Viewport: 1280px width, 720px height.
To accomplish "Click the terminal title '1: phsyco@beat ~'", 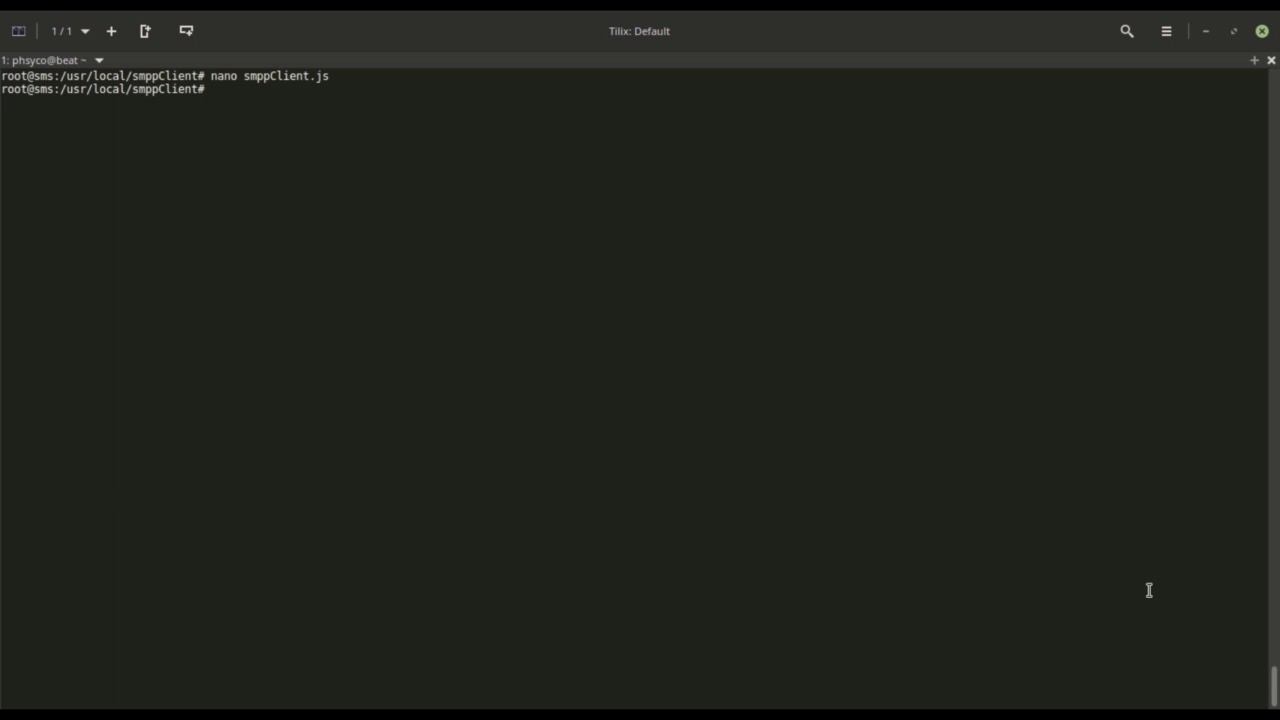I will point(44,60).
